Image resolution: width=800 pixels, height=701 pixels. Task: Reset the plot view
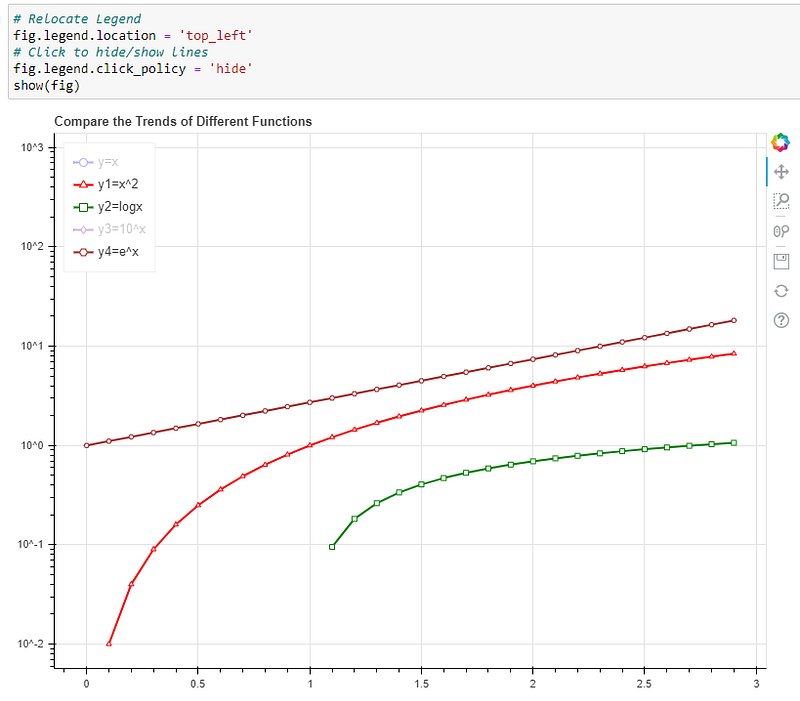(781, 291)
